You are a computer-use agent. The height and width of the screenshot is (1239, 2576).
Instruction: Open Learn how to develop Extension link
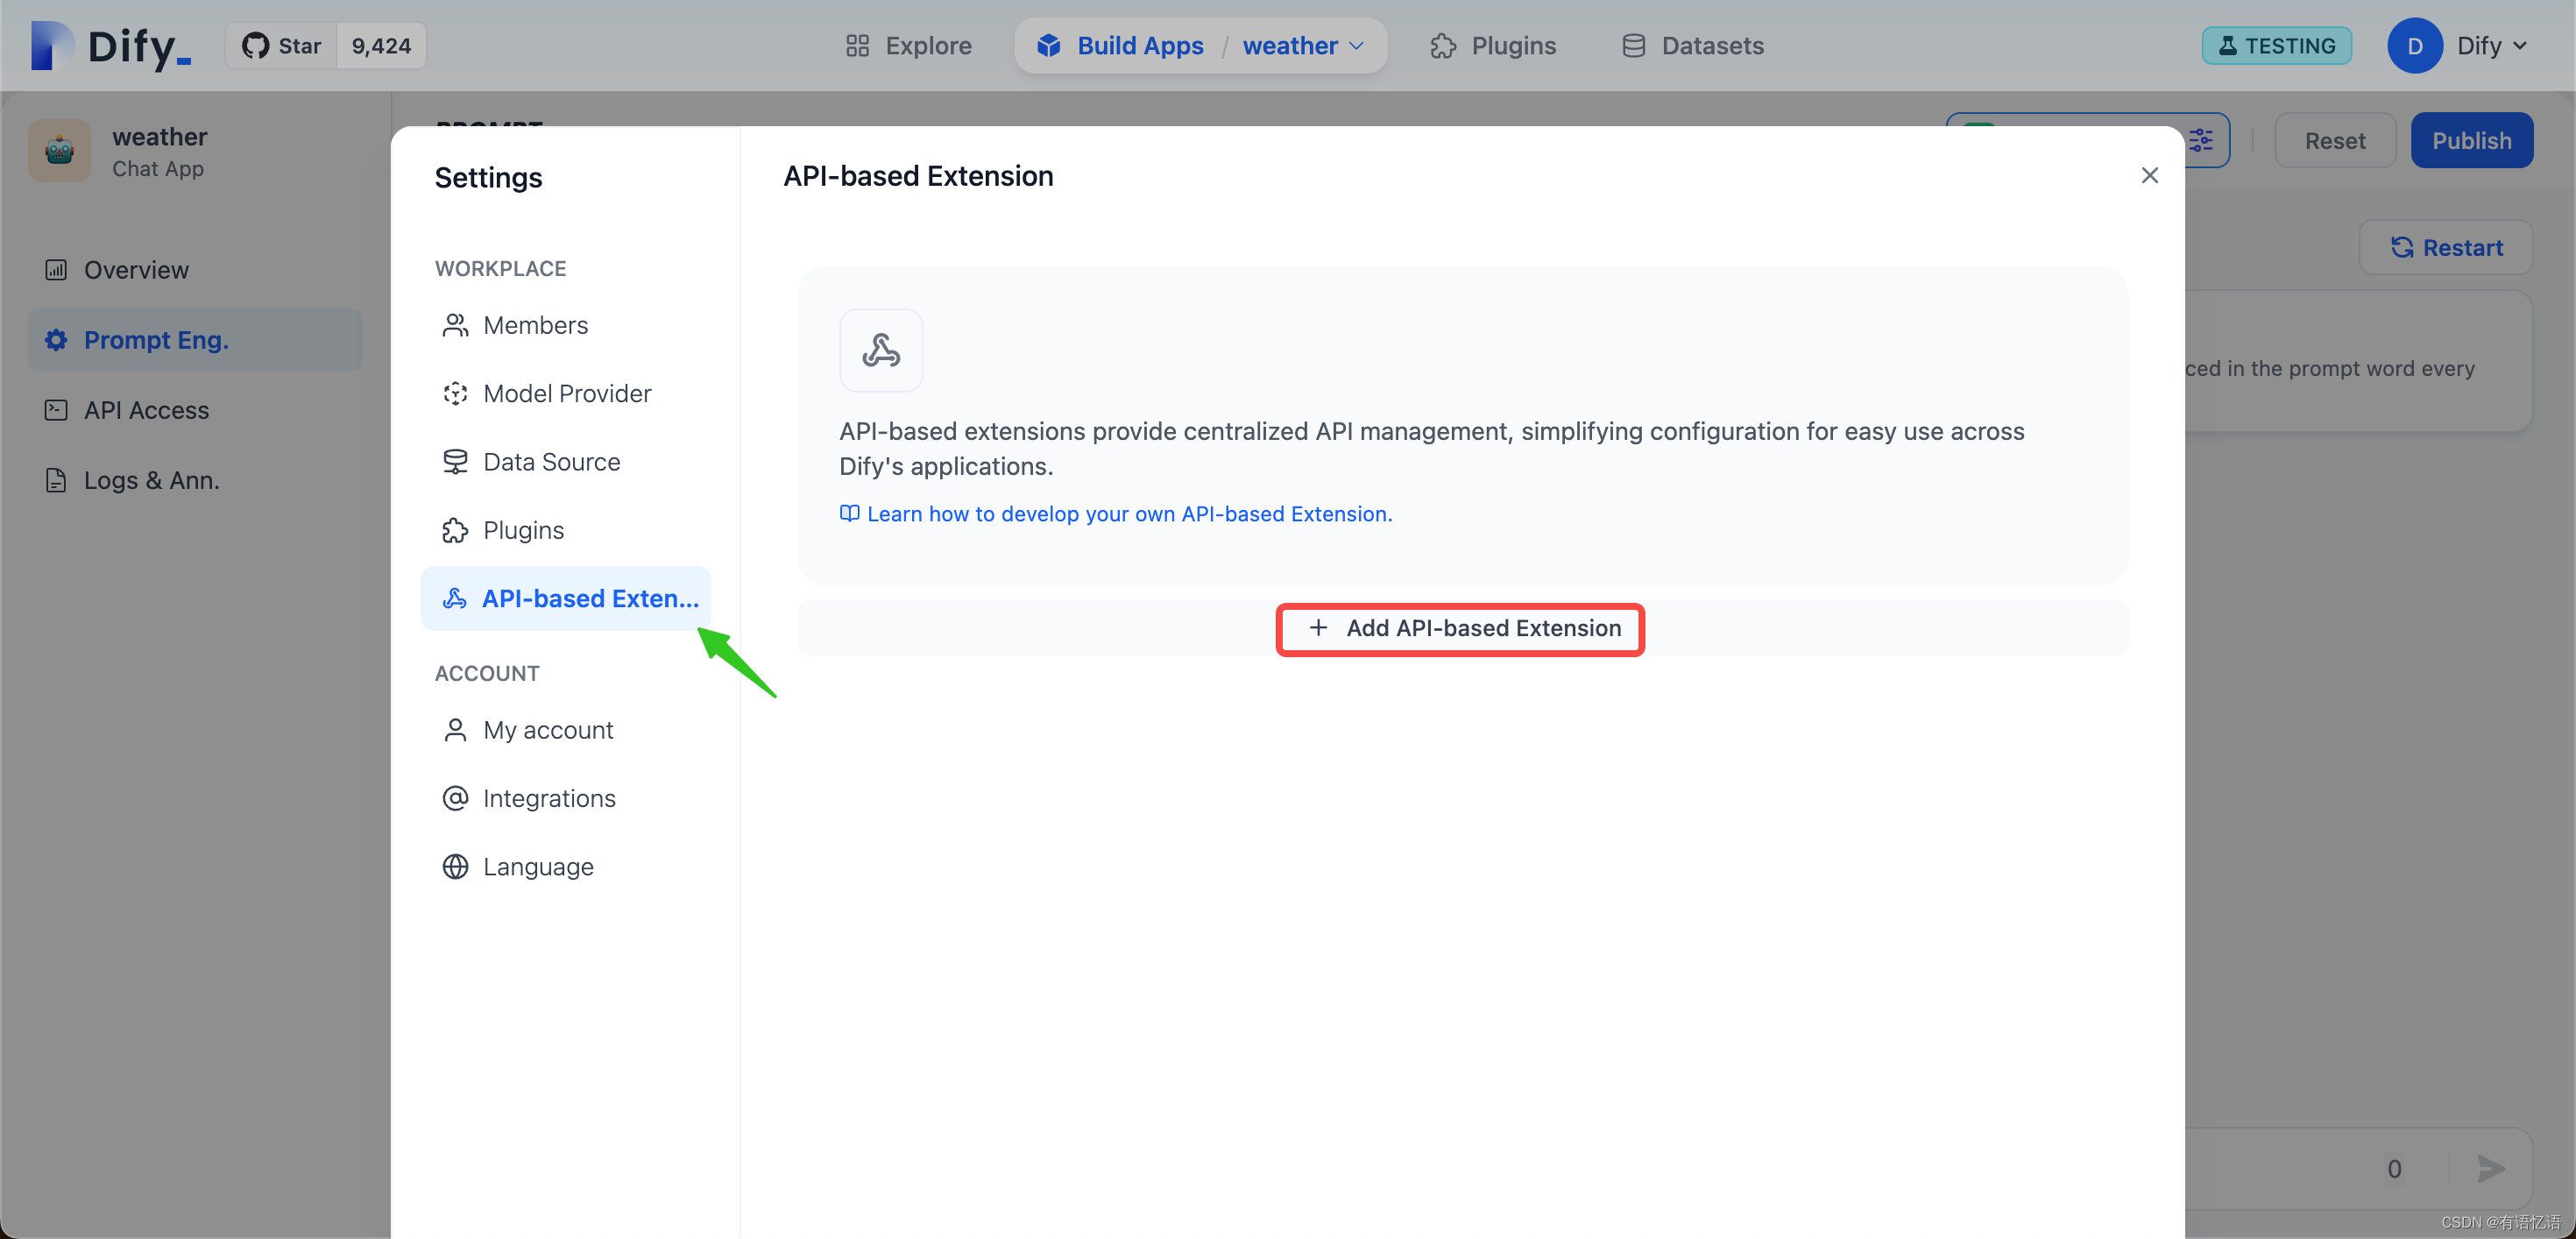click(1129, 513)
